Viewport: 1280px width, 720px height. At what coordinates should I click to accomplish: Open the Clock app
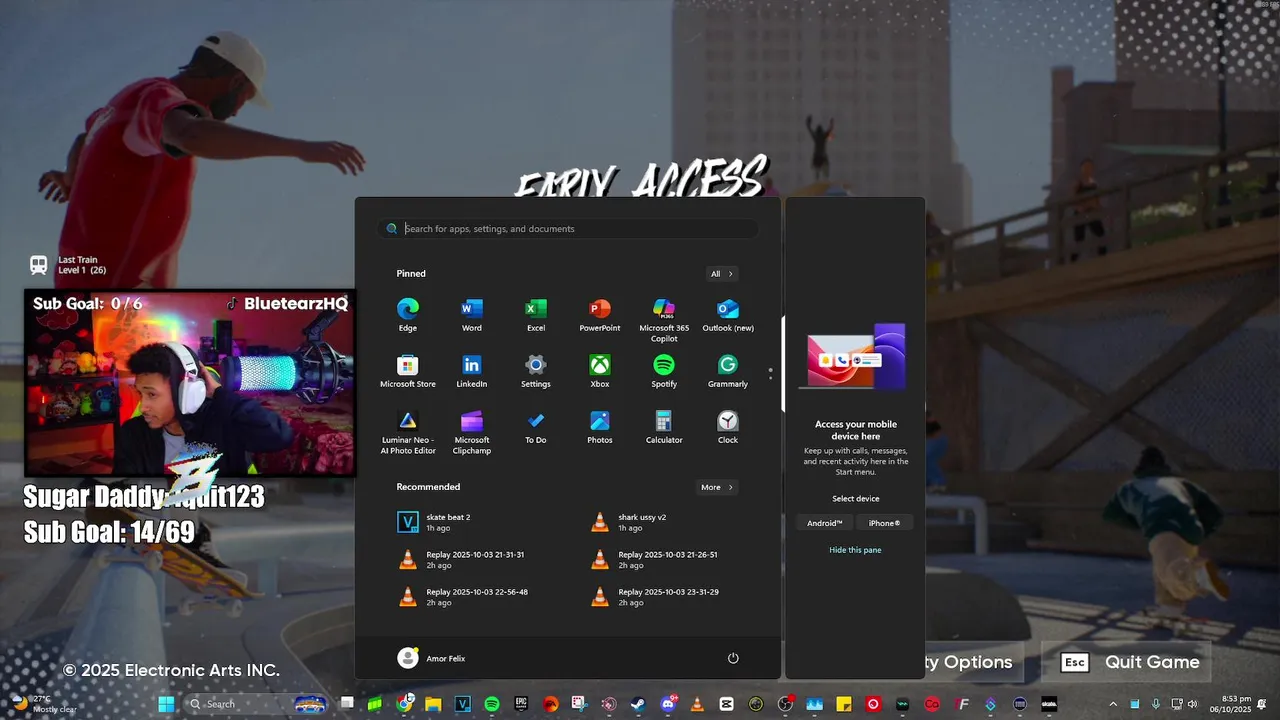tap(728, 426)
